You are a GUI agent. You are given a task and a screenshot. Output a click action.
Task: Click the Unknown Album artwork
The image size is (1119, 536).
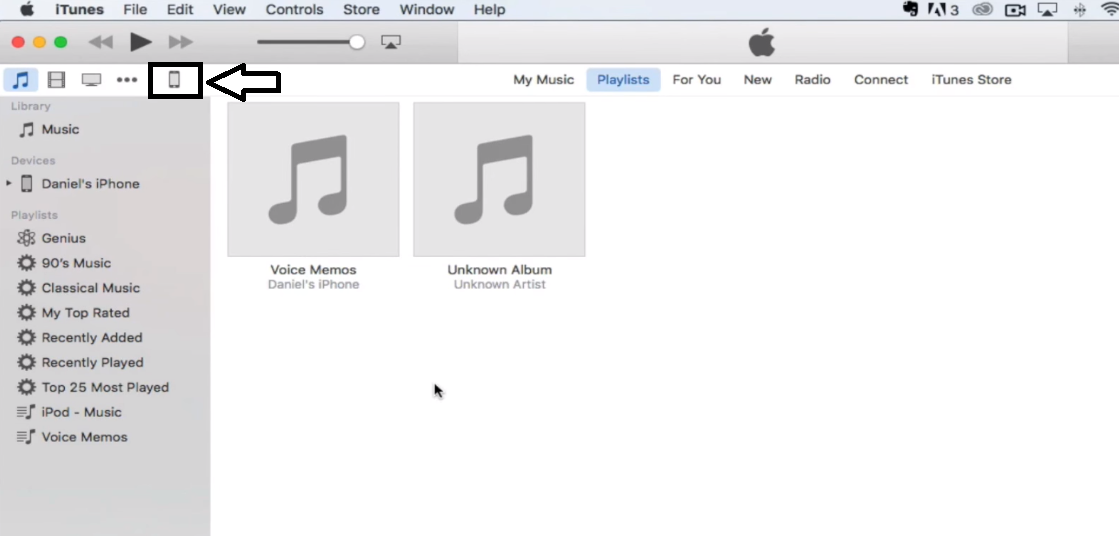500,179
